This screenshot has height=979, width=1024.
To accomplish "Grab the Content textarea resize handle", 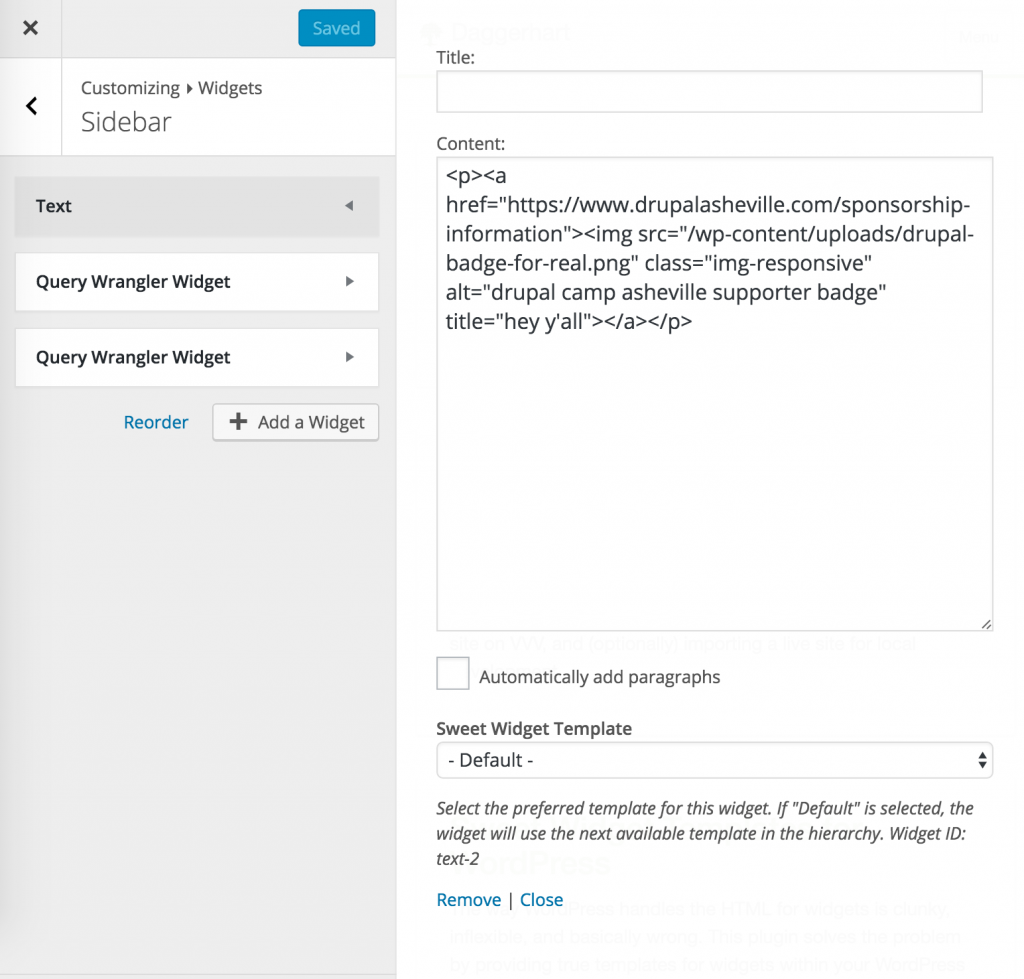I will 986,624.
